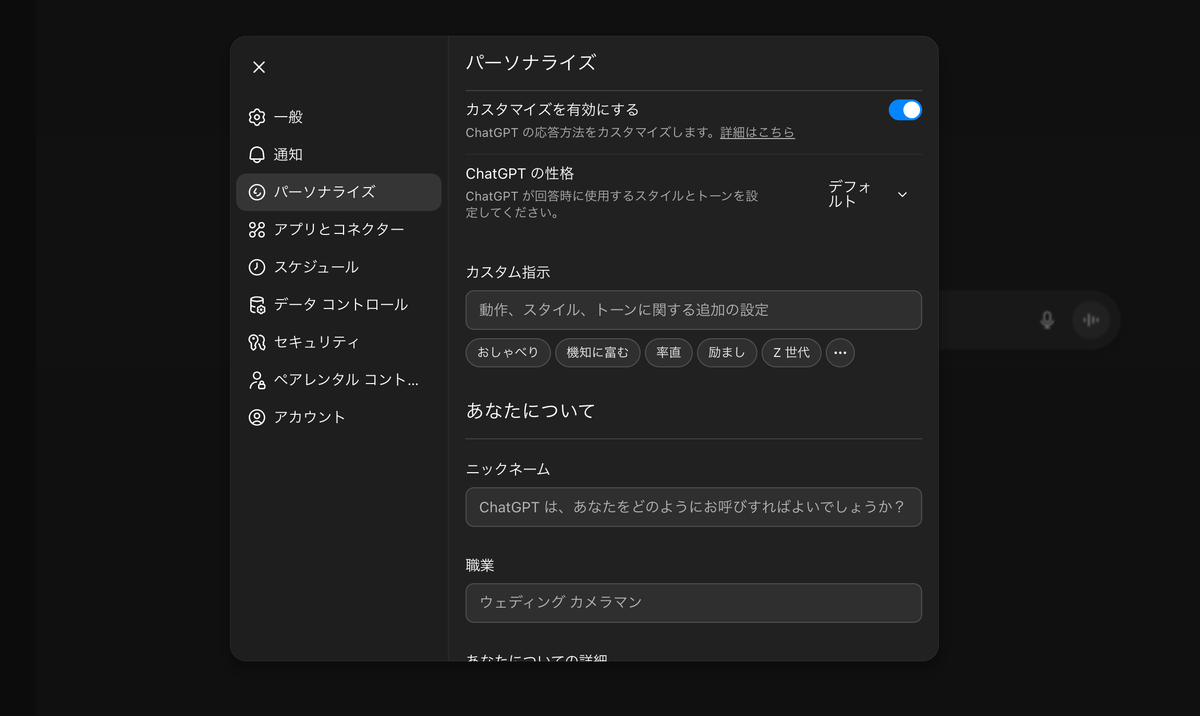Viewport: 1200px width, 716px height.
Task: Select the Z 世代 style chip
Action: [x=791, y=352]
